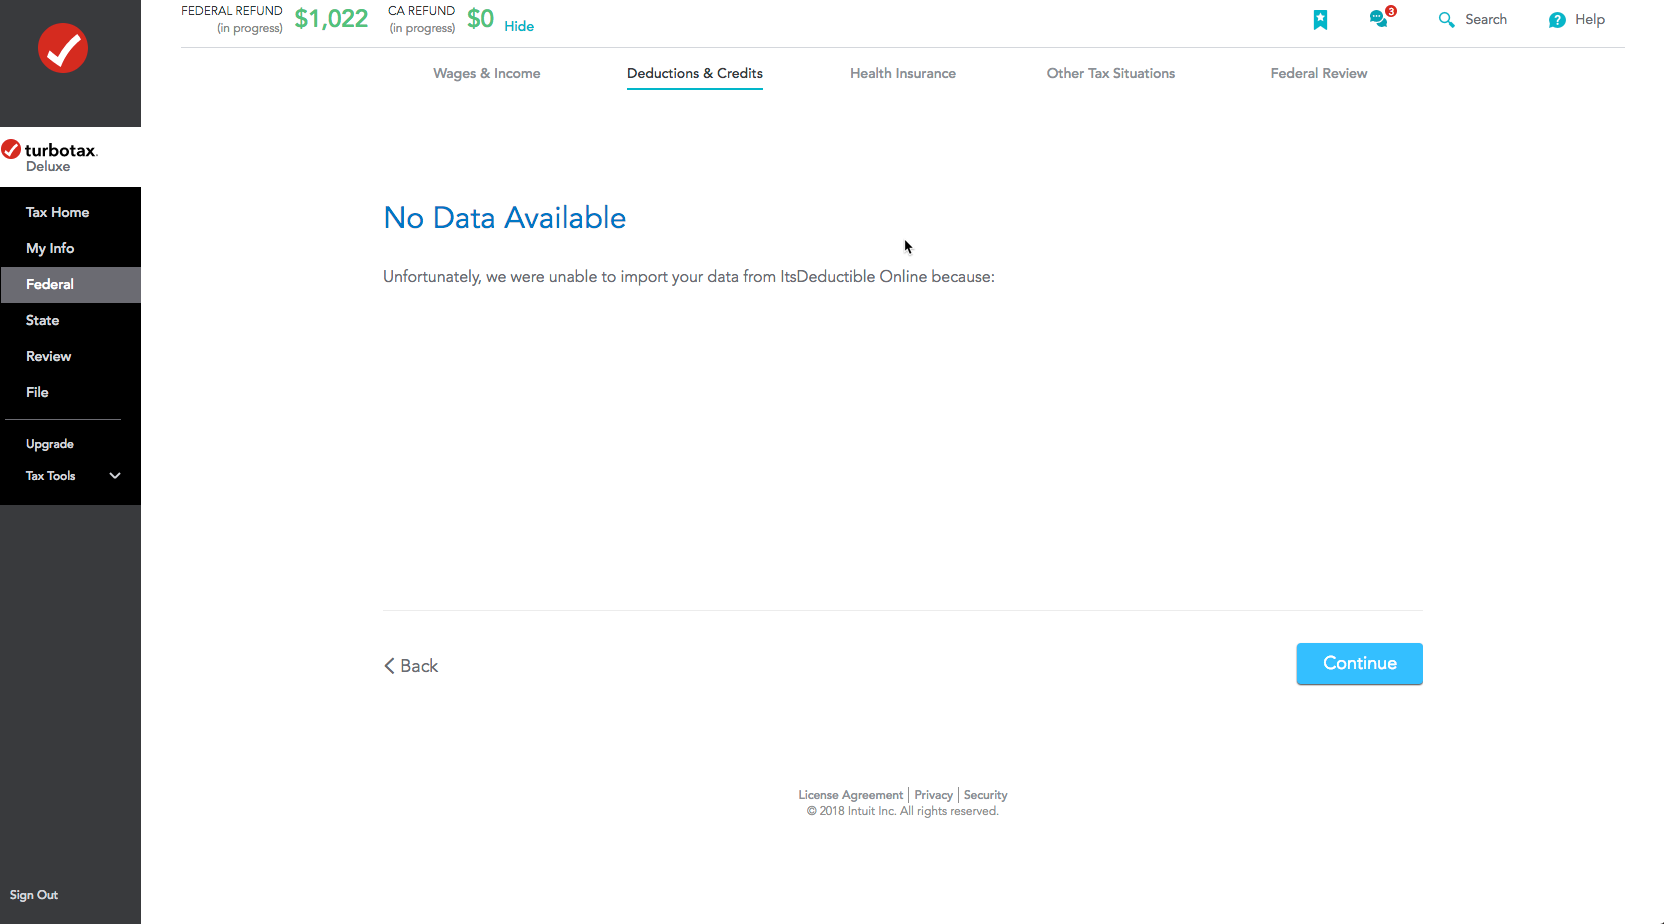The height and width of the screenshot is (924, 1664).
Task: Open the Other Tax Situations tab
Action: pos(1111,73)
